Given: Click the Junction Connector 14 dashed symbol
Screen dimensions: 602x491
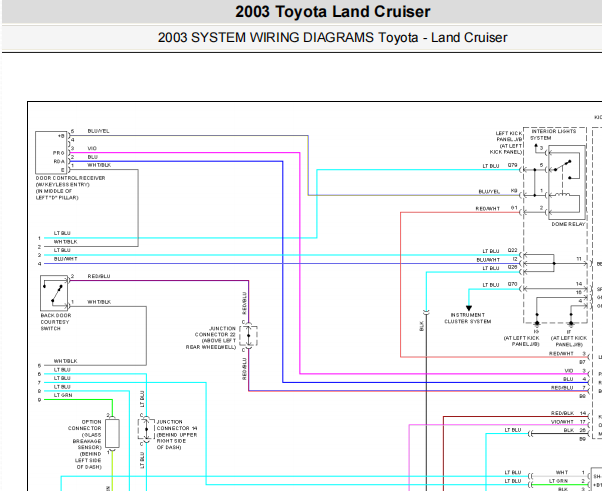Looking at the screenshot, I should tap(146, 429).
